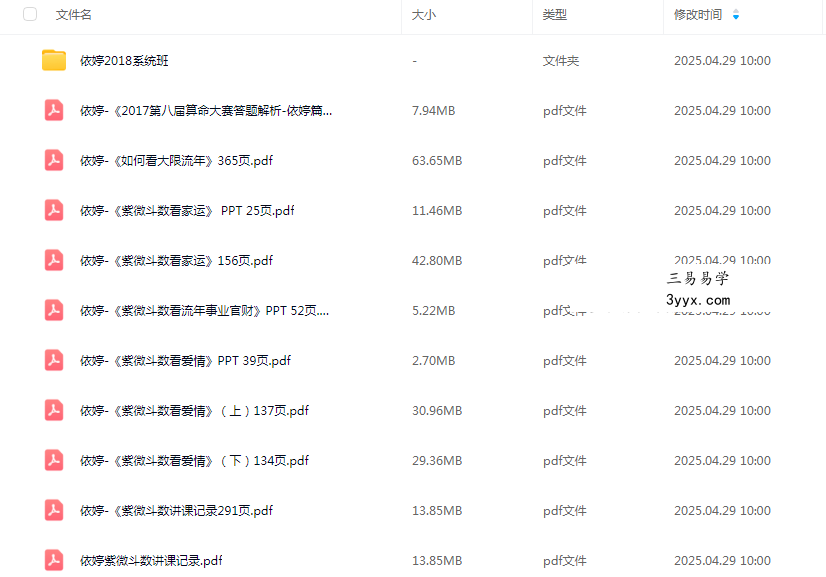Click the 7.94MB size value
Screen dimensions: 826x577
click(434, 111)
